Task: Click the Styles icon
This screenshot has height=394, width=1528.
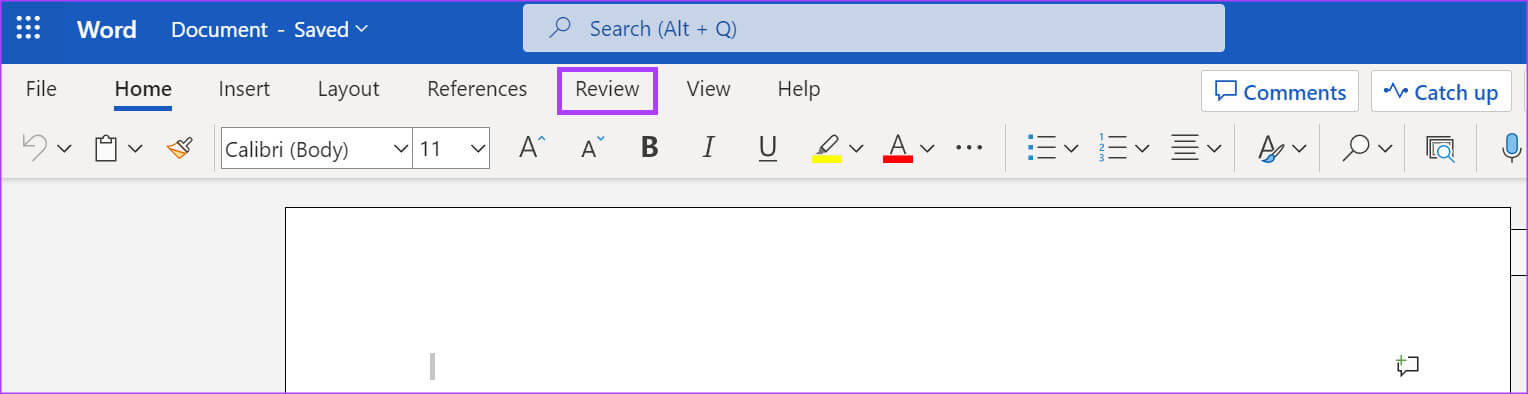Action: coord(1271,149)
